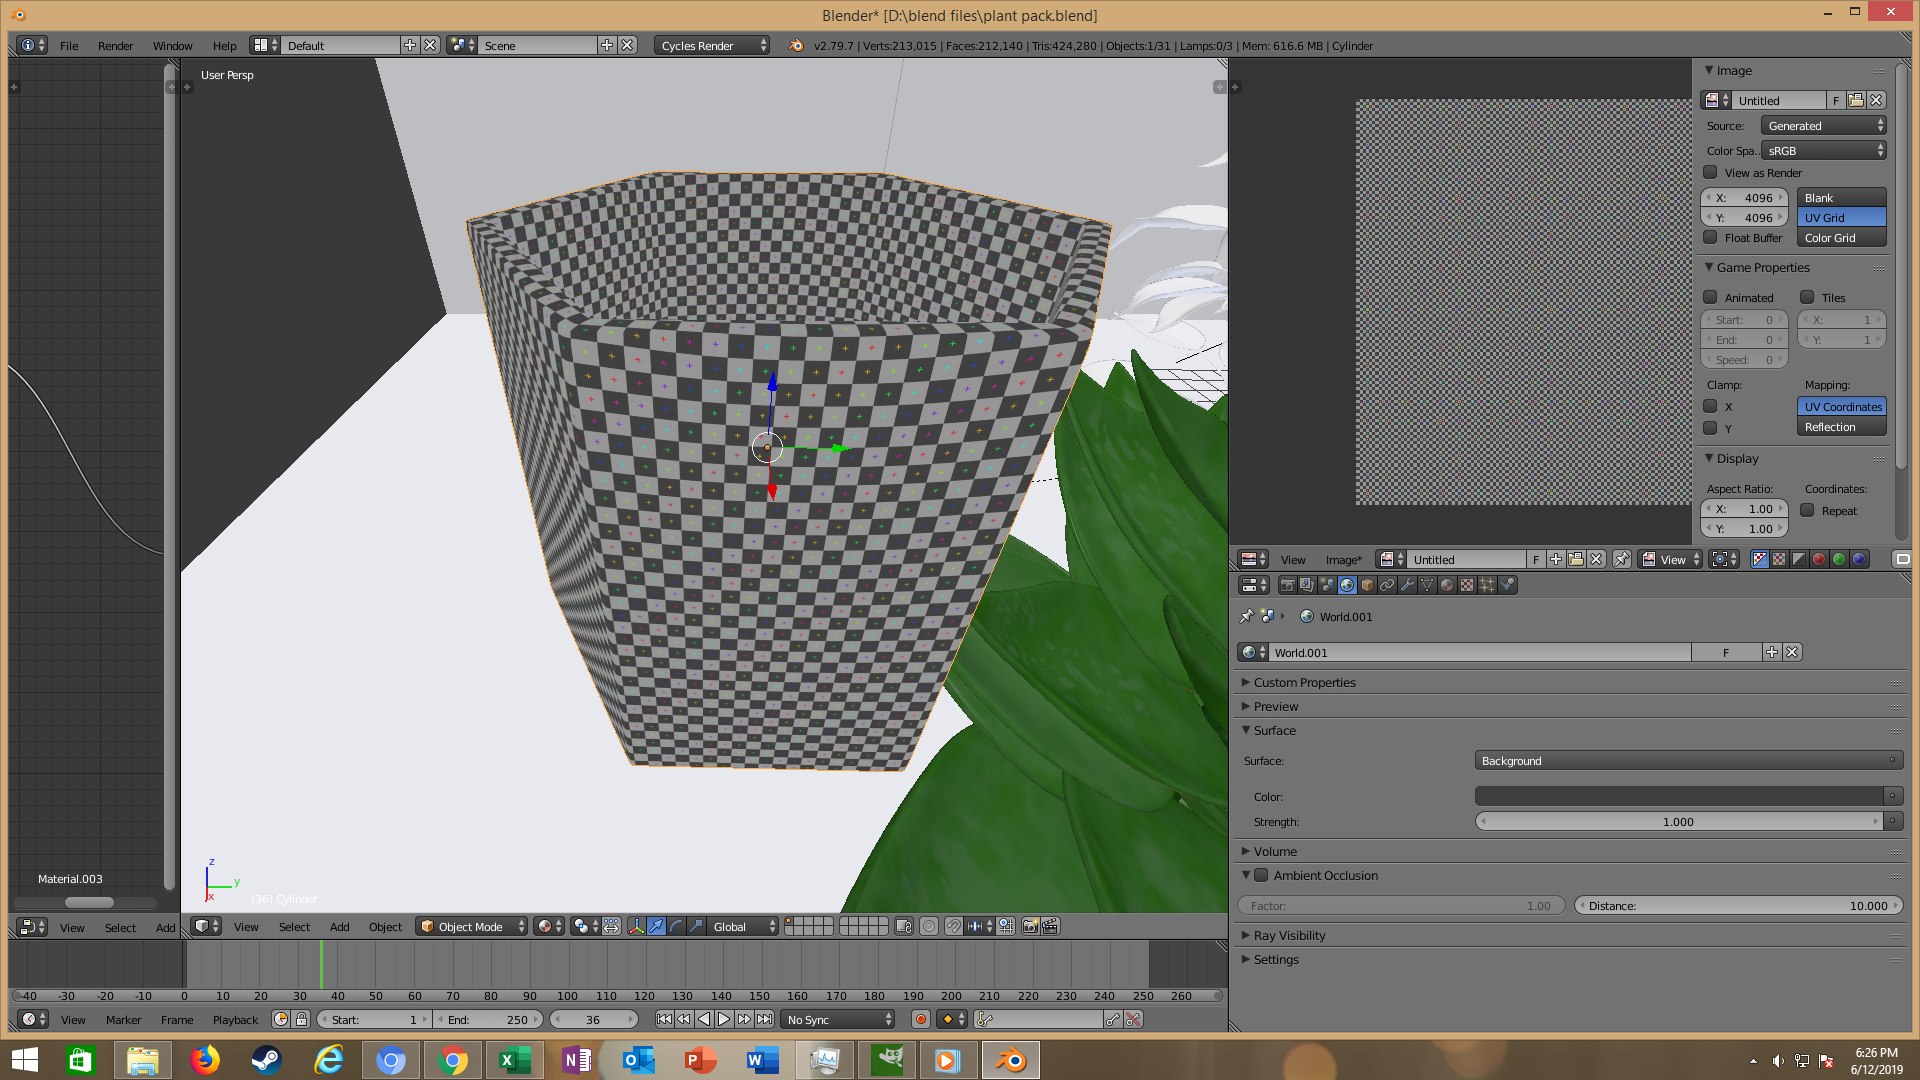
Task: Open the Object Mode dropdown
Action: click(x=472, y=926)
